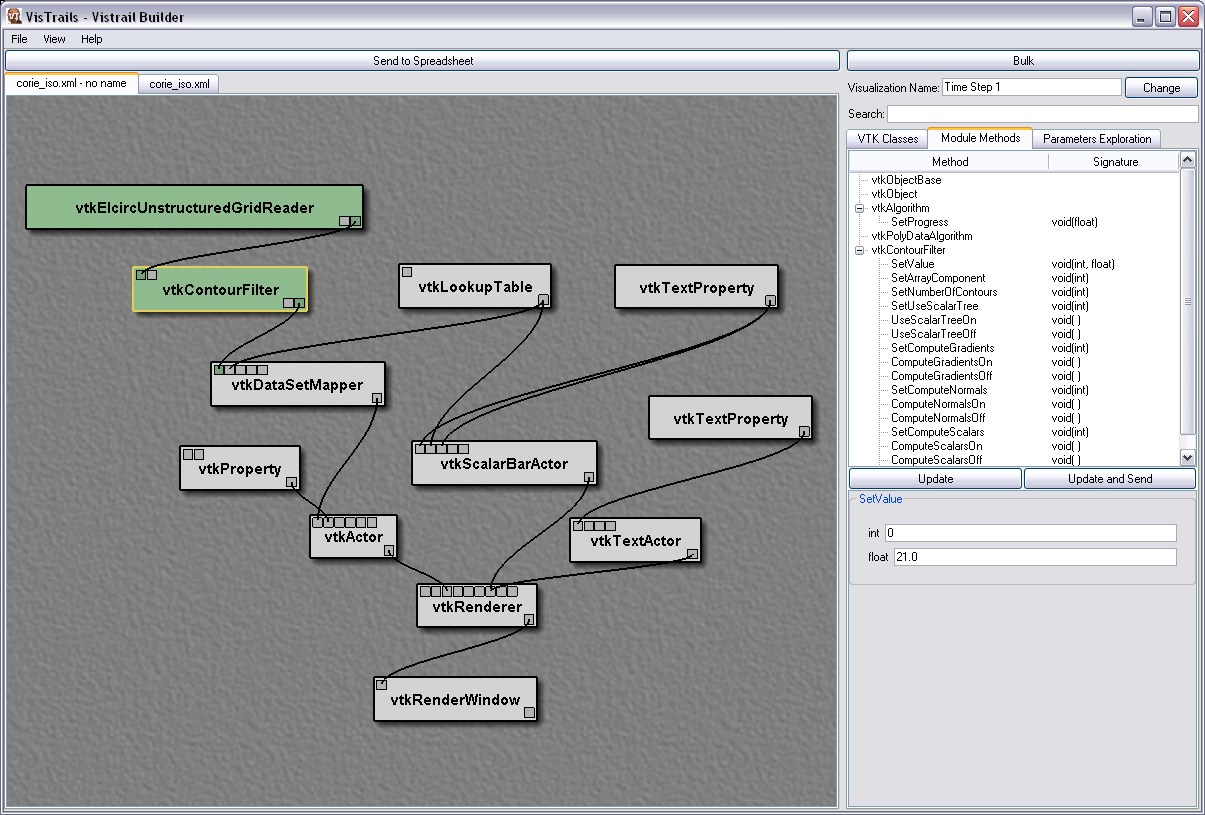
Task: Select the vtkRenderWindow module
Action: [x=455, y=699]
